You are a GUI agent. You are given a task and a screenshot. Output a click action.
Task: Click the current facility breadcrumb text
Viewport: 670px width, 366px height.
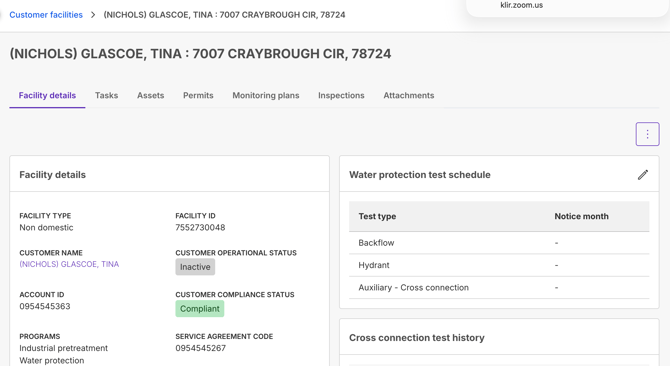(224, 15)
